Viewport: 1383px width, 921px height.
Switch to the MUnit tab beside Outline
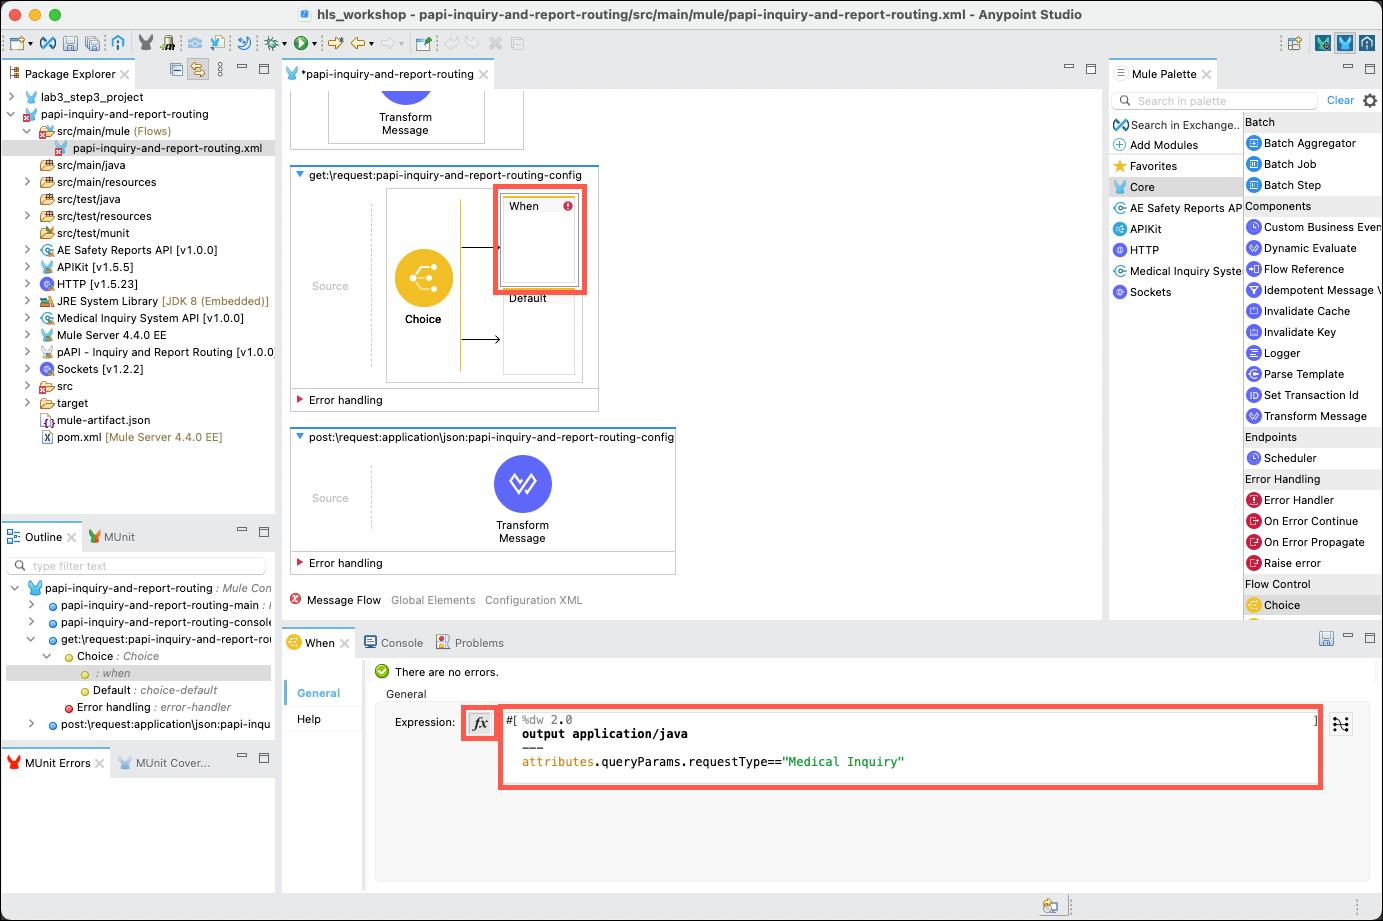[111, 537]
